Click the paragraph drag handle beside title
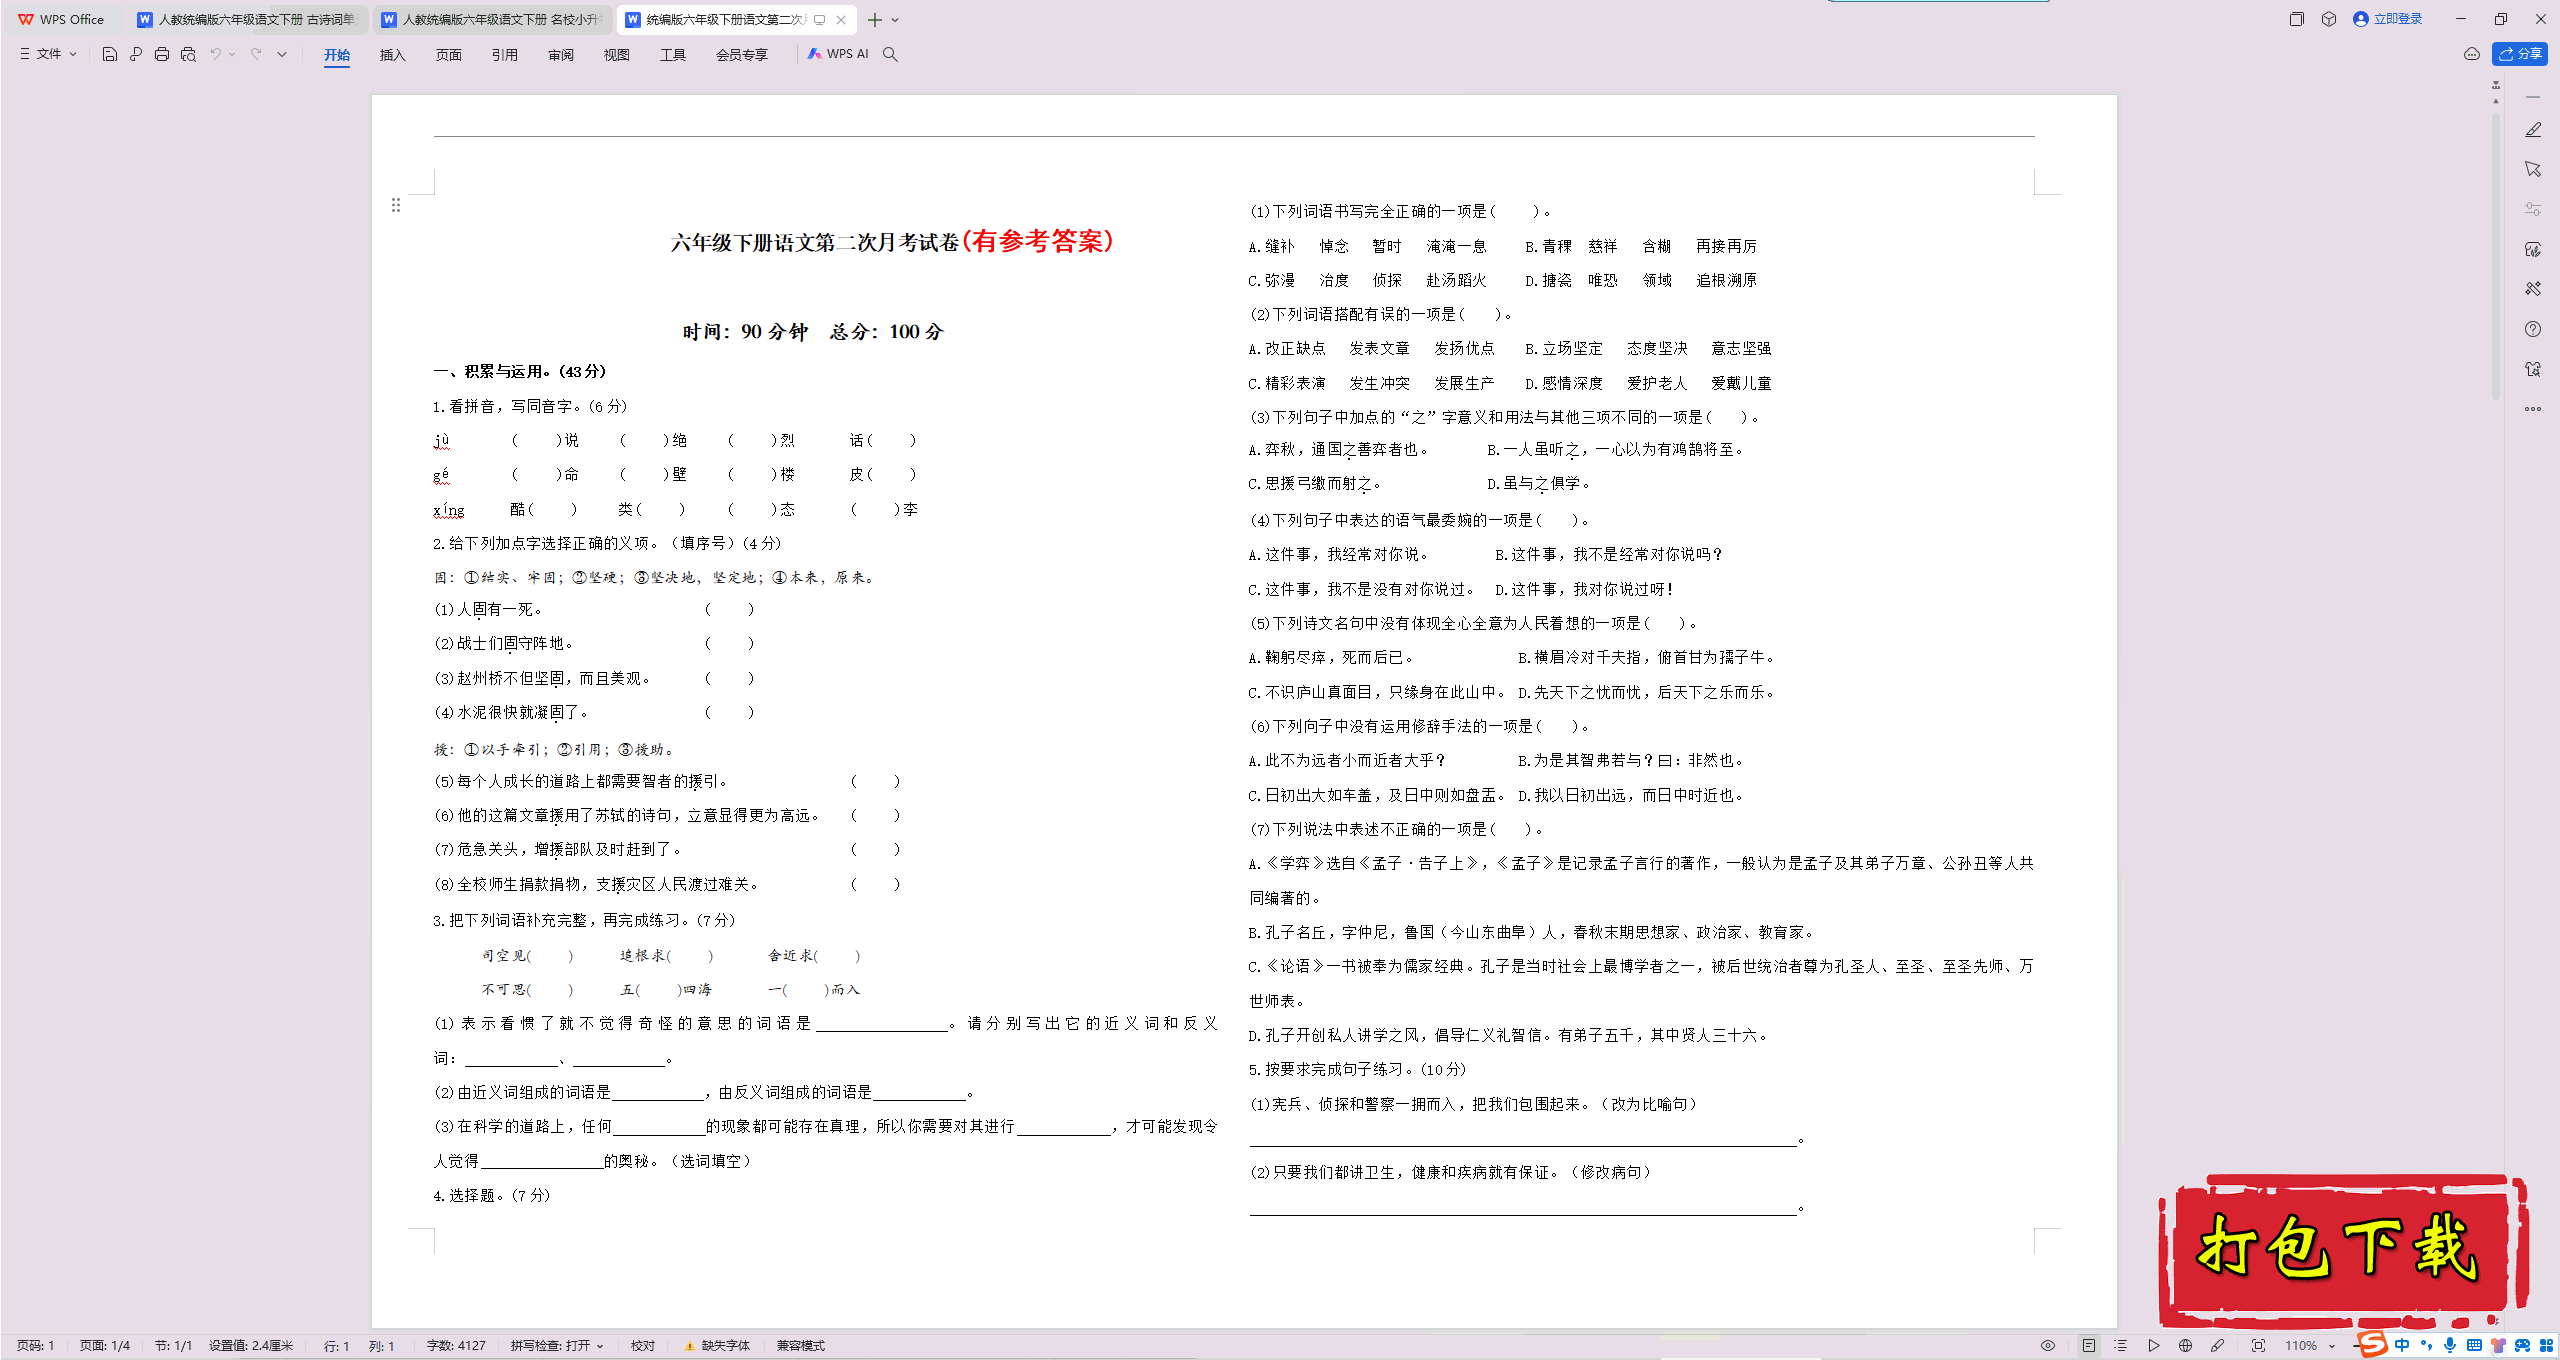Viewport: 2560px width, 1360px height. click(x=396, y=205)
